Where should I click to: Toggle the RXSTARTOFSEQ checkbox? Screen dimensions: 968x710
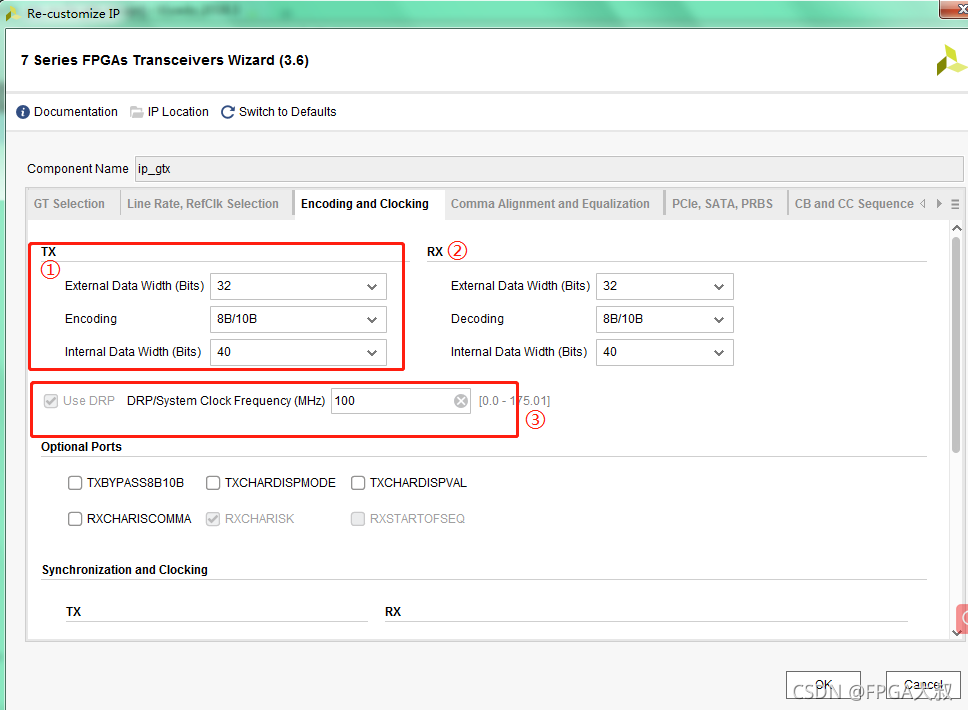[358, 519]
